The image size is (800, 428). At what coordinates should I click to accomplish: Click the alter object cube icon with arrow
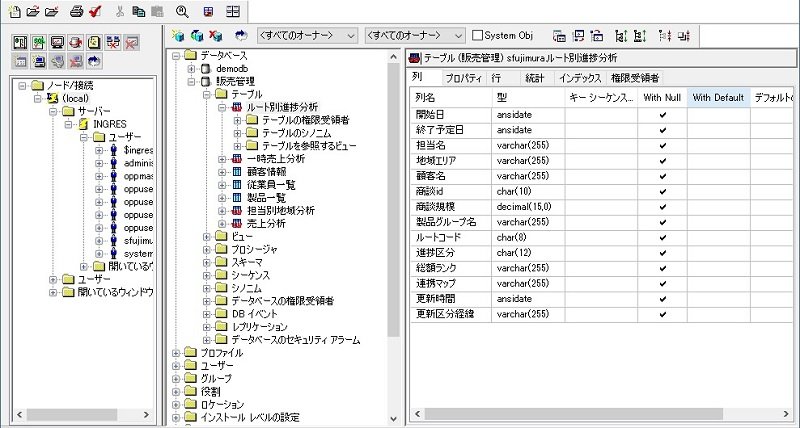point(196,36)
